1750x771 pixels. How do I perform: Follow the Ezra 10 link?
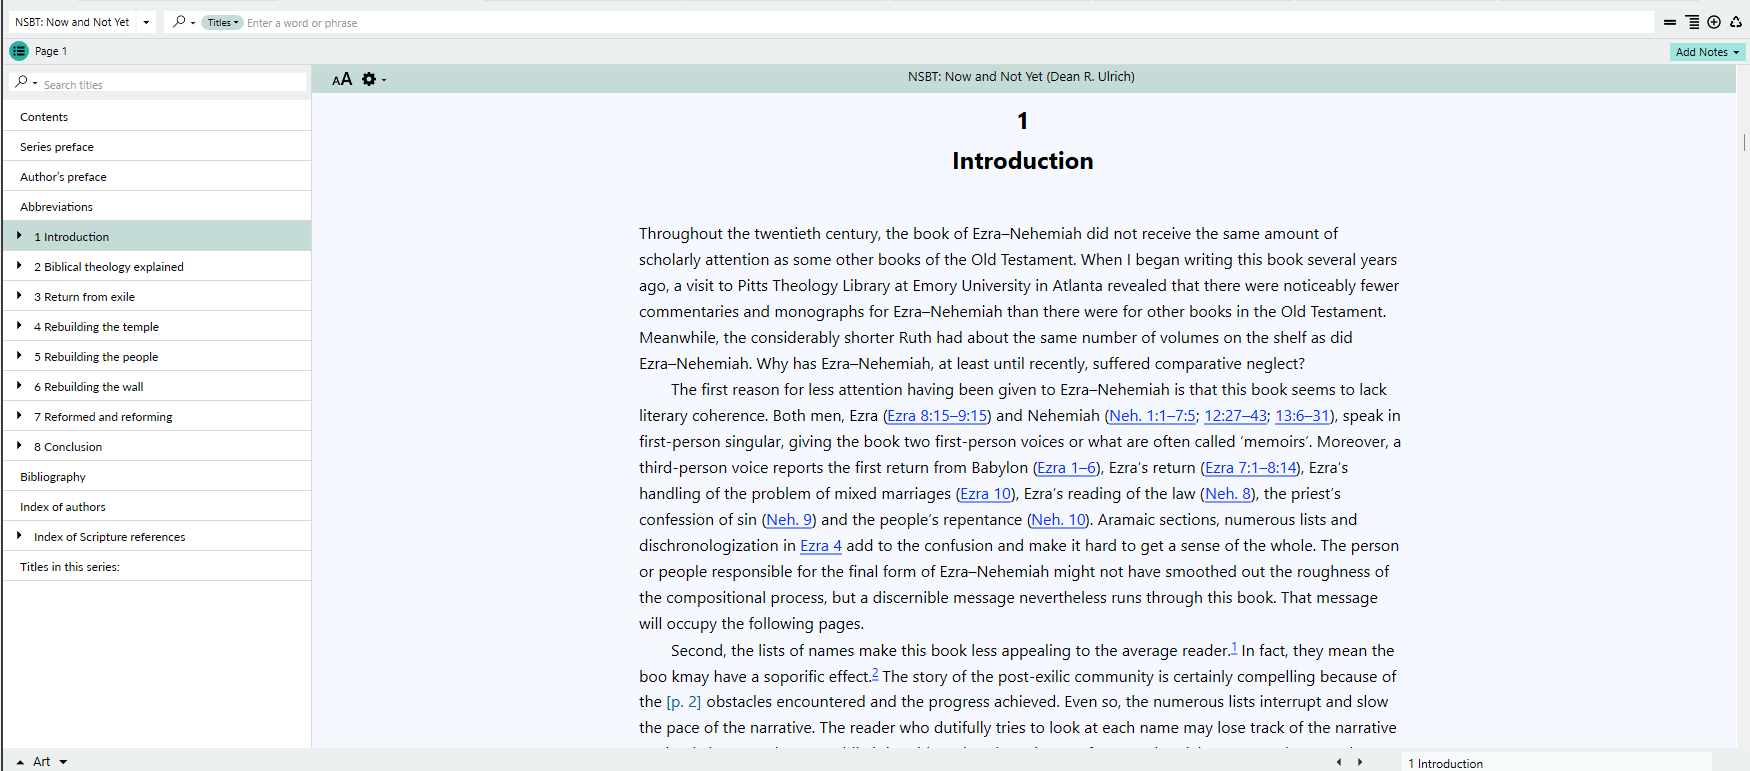point(986,494)
